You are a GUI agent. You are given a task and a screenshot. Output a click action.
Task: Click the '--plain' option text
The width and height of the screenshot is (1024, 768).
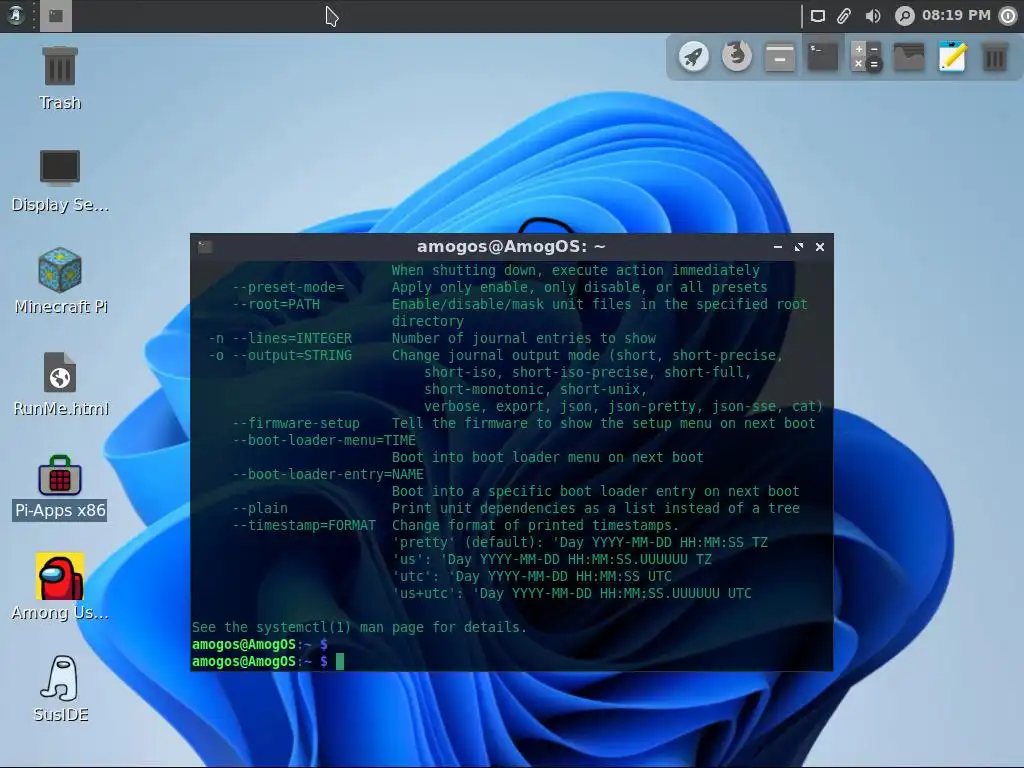(x=260, y=508)
